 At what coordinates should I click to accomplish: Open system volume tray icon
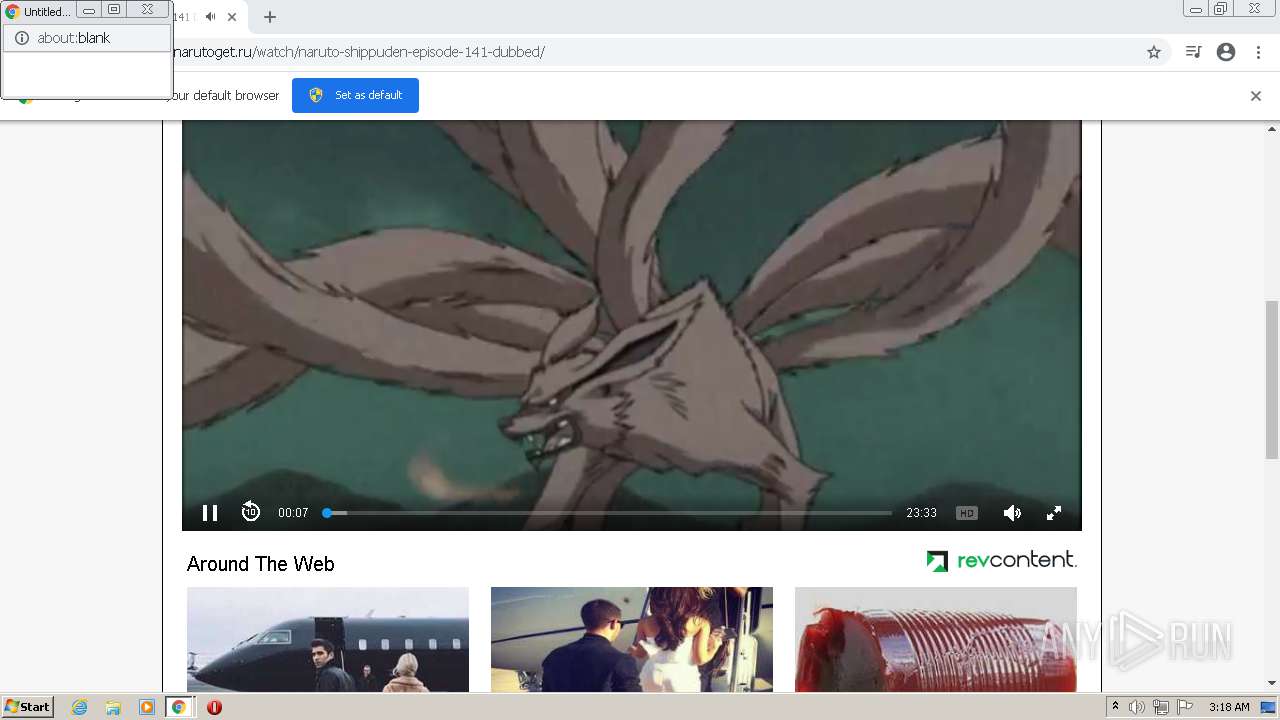pyautogui.click(x=1137, y=707)
